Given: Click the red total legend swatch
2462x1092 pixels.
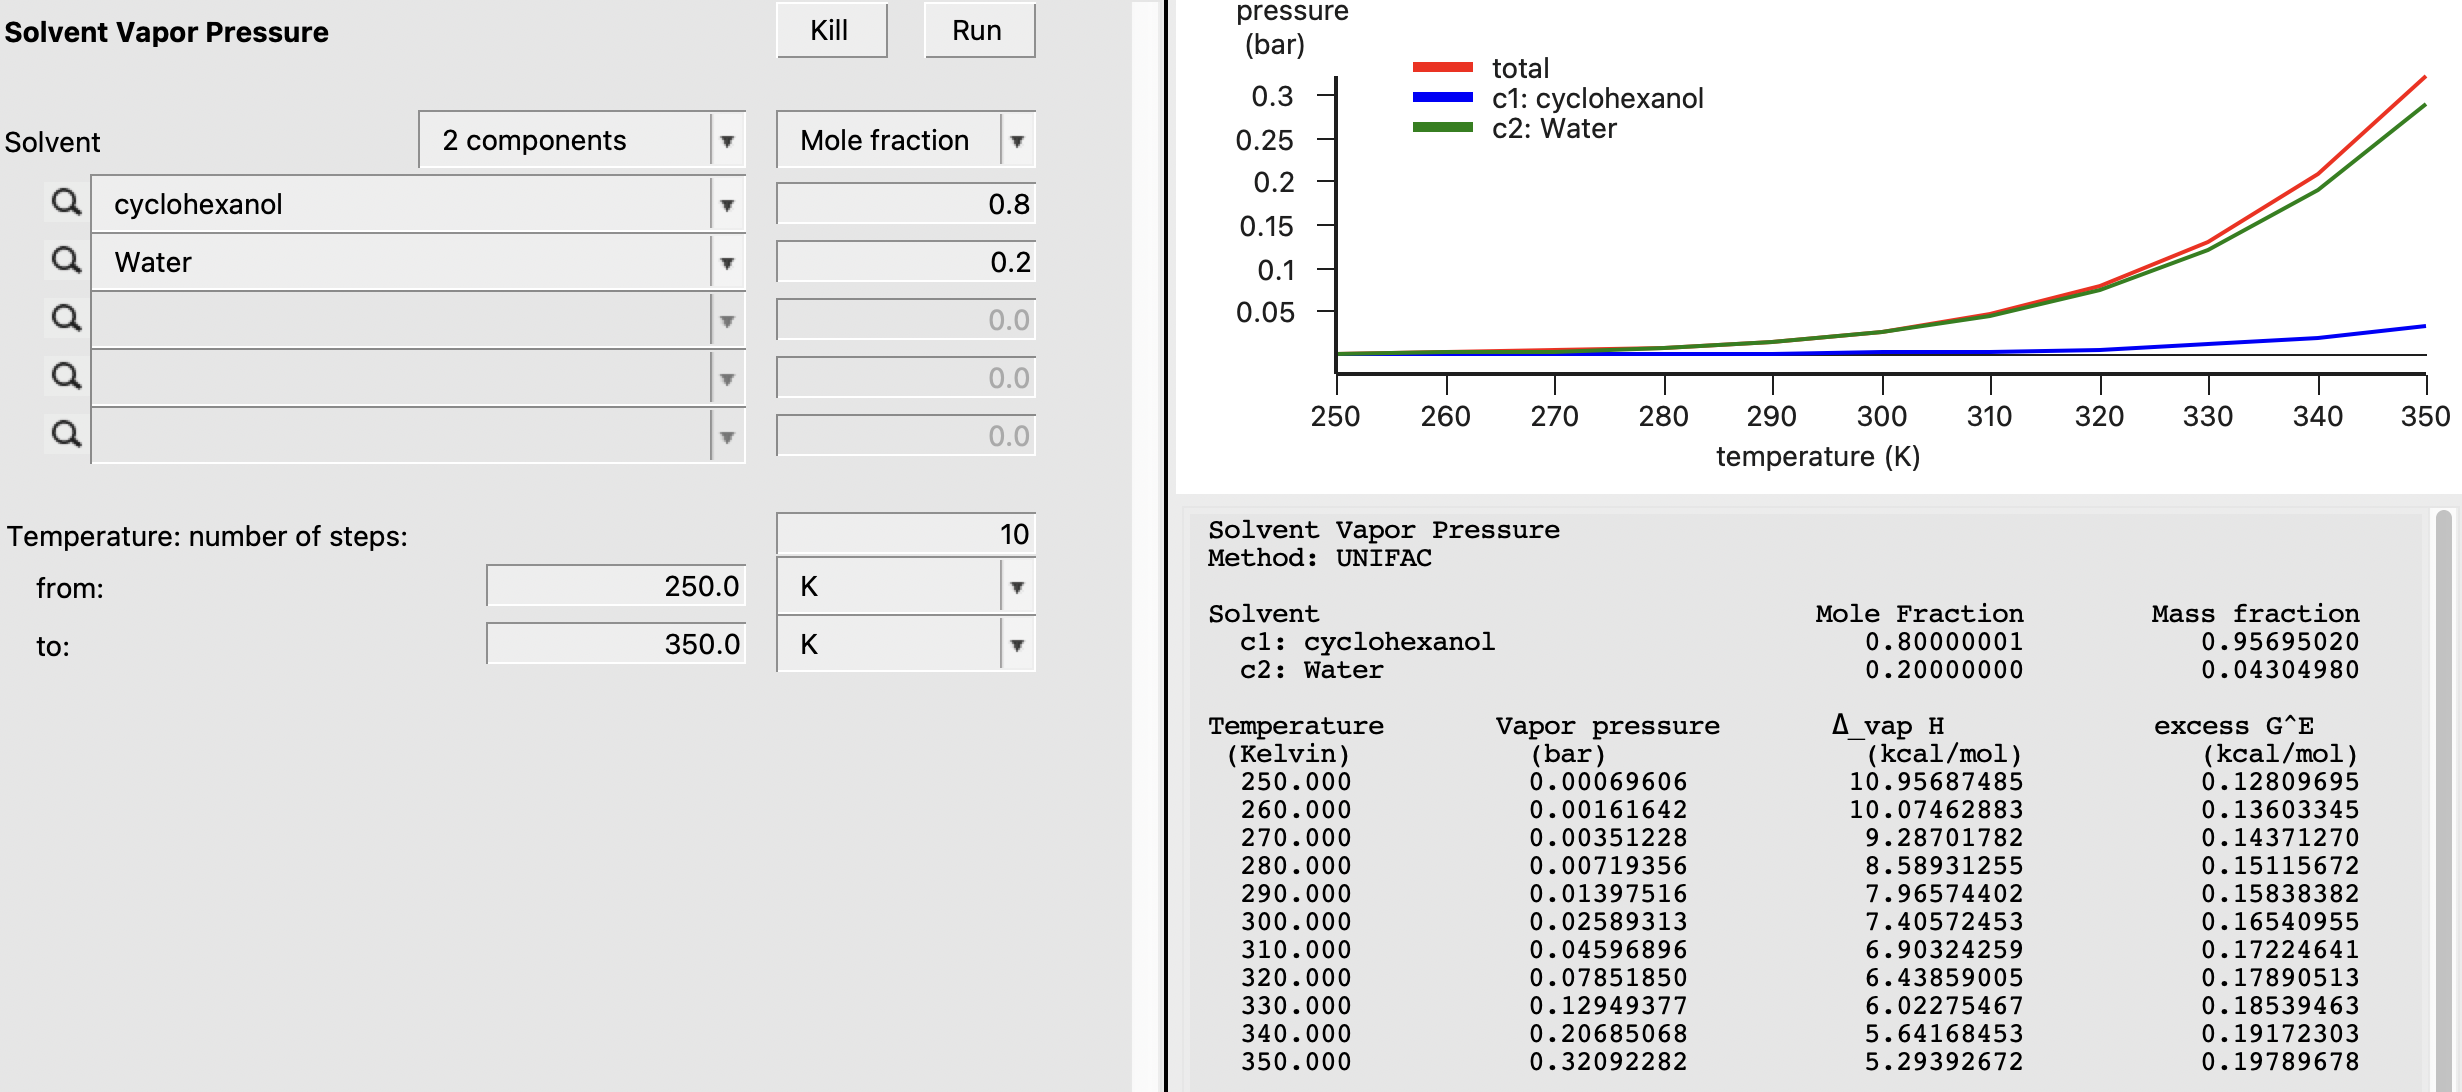Looking at the screenshot, I should coord(1442,68).
